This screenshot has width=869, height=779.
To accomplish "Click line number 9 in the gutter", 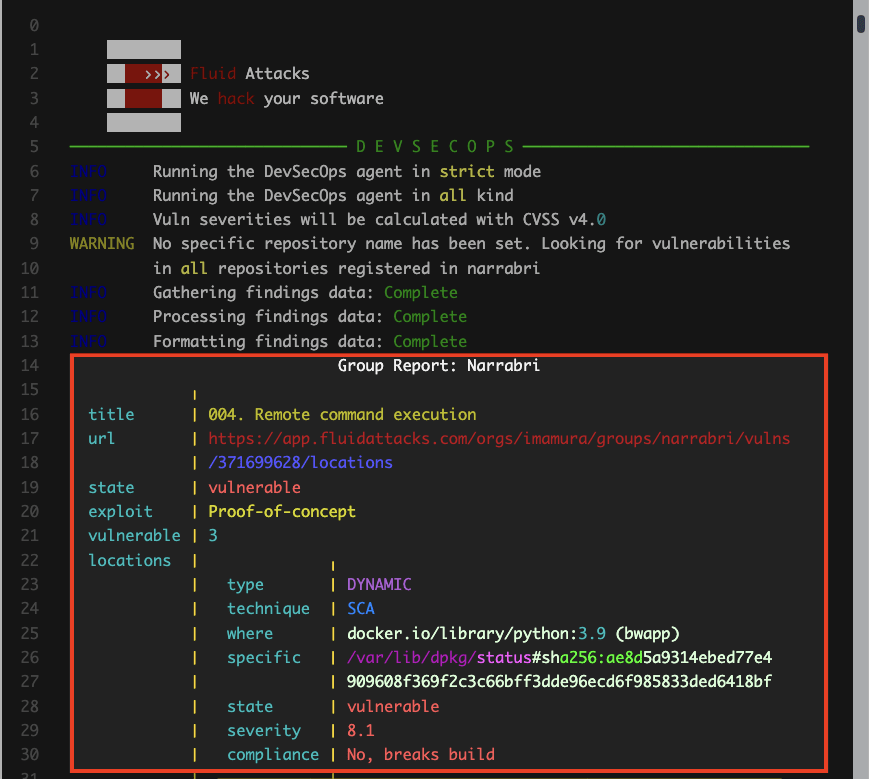I will click(x=34, y=244).
